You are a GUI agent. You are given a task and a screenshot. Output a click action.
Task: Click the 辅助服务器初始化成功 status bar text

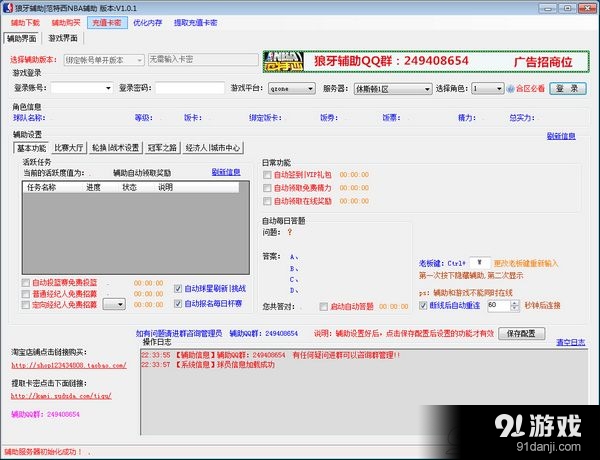click(43, 452)
